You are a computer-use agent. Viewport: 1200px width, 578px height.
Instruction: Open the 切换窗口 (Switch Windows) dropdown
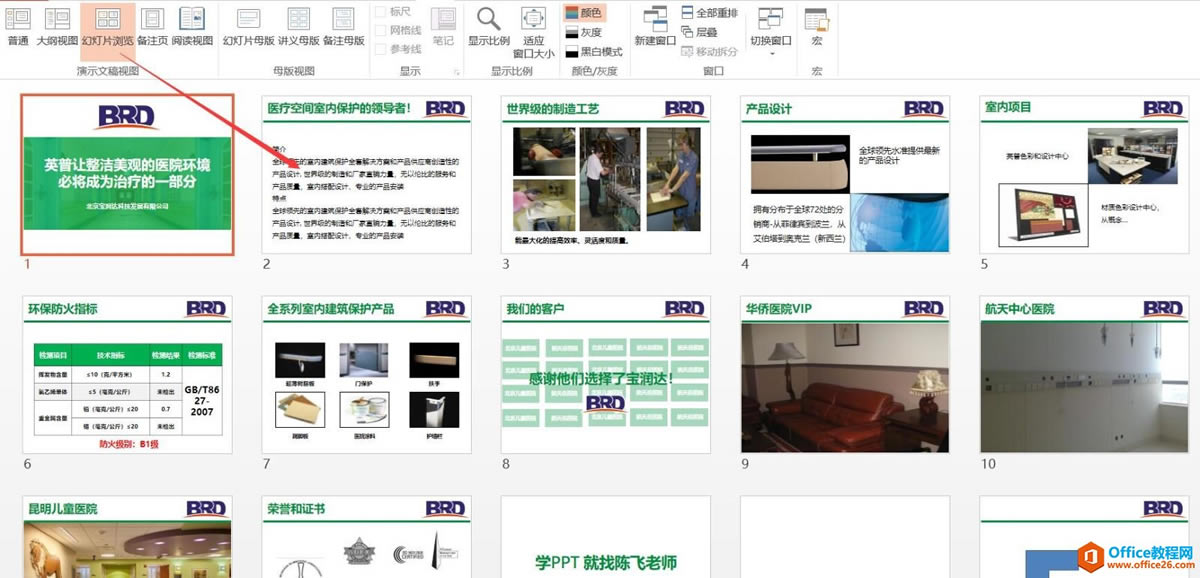click(x=770, y=30)
